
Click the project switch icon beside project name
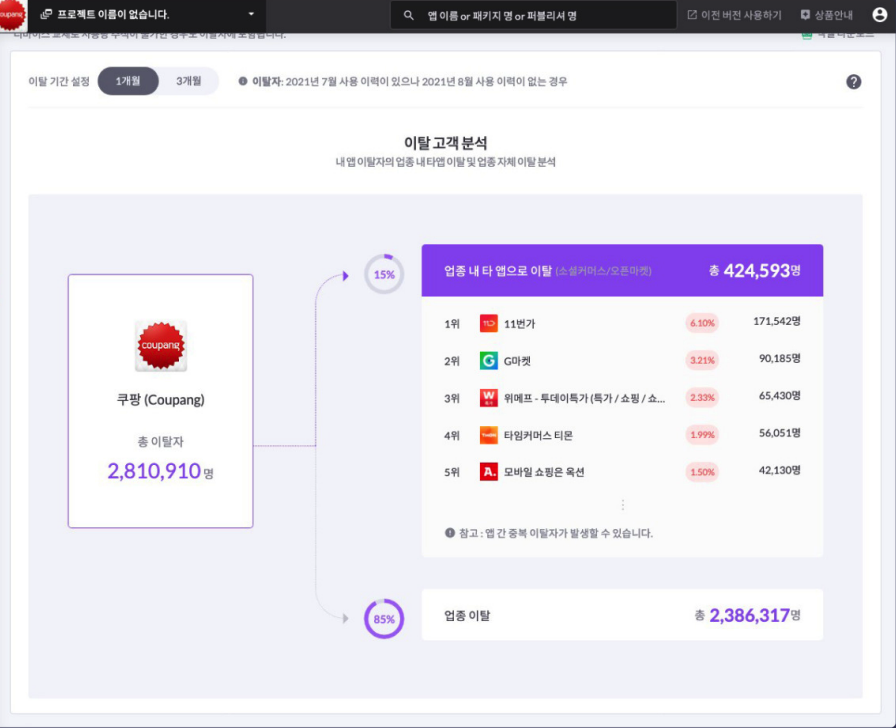pyautogui.click(x=46, y=14)
